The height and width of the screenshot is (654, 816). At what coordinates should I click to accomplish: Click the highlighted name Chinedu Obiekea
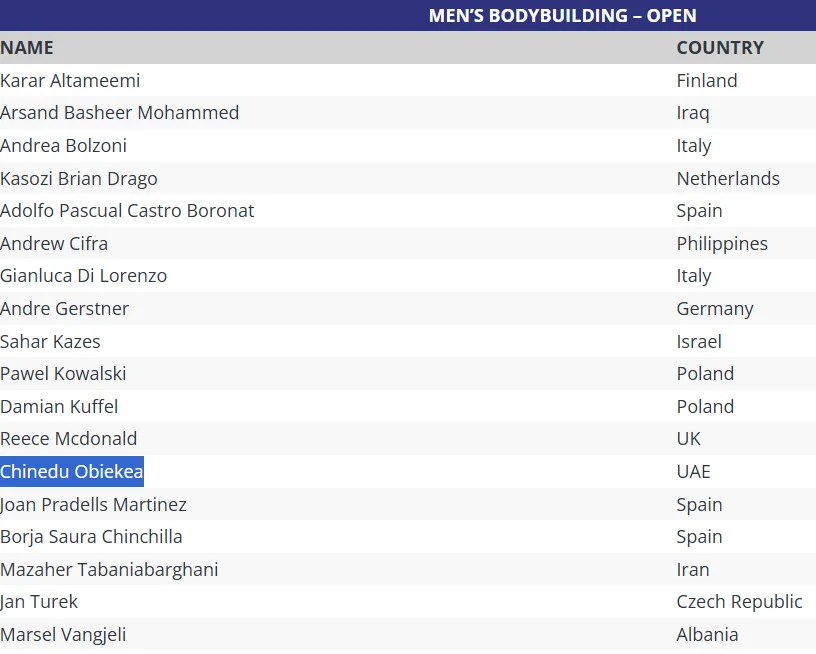click(x=72, y=471)
